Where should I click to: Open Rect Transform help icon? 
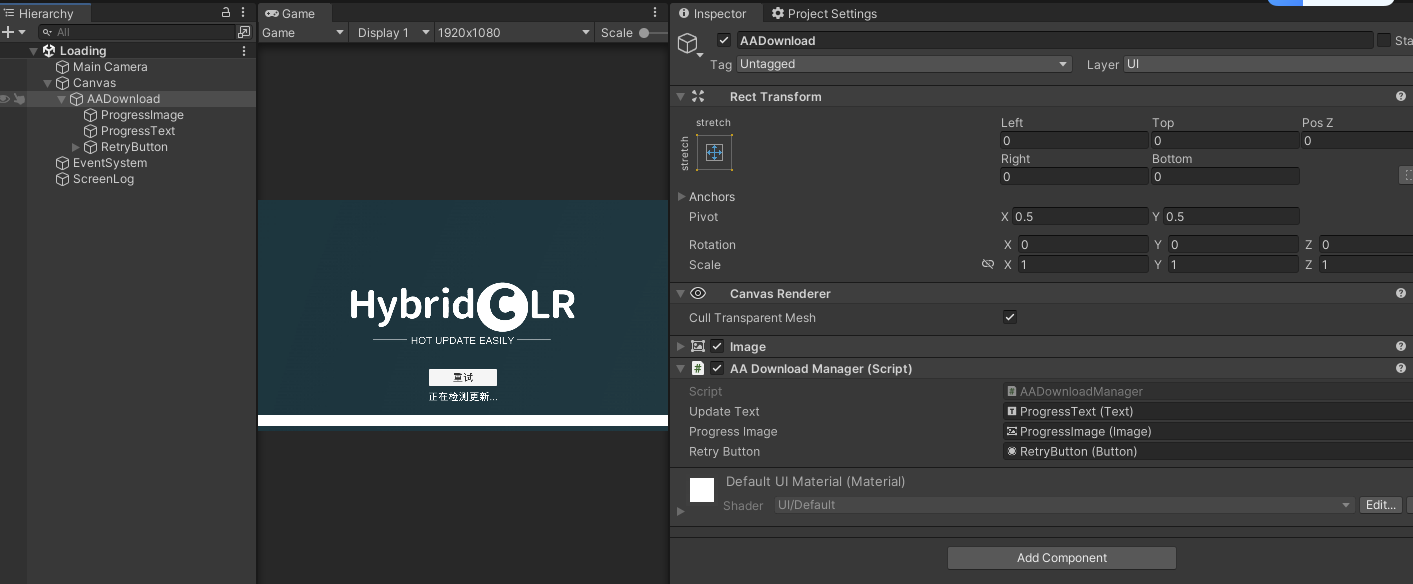[1401, 97]
